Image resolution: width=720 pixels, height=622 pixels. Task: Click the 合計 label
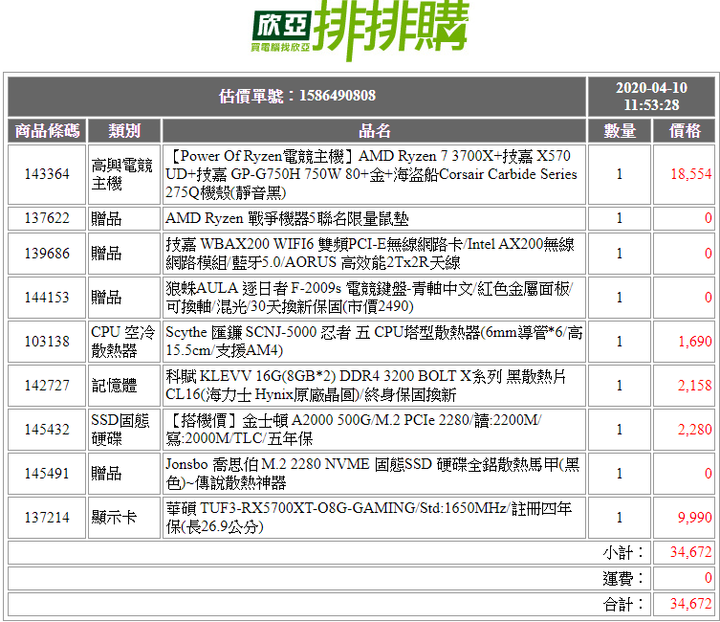pos(624,604)
